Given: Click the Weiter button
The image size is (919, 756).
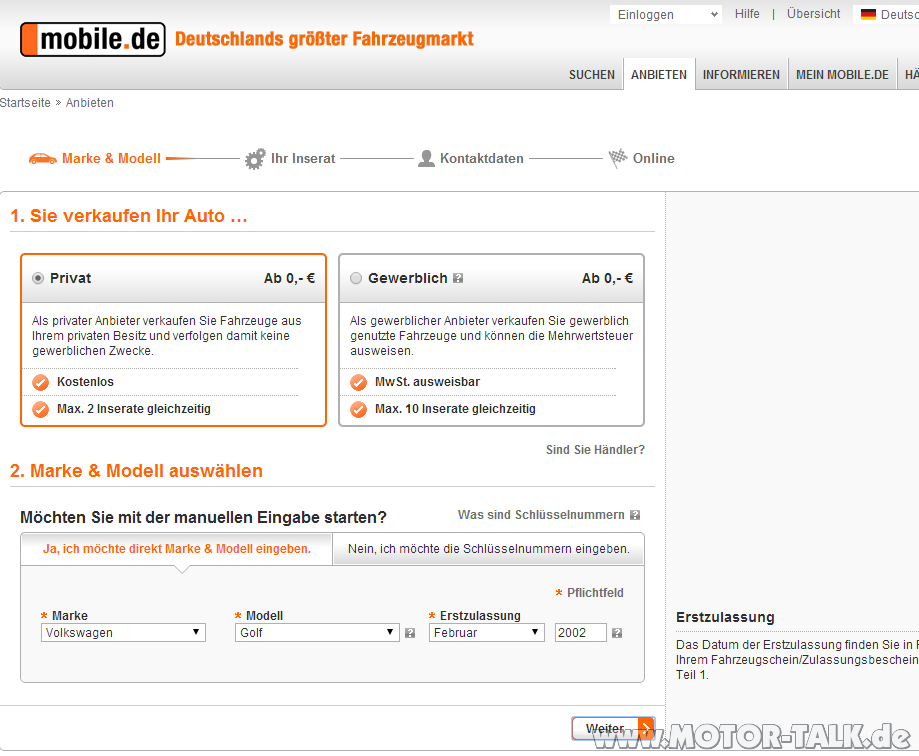Looking at the screenshot, I should (613, 728).
